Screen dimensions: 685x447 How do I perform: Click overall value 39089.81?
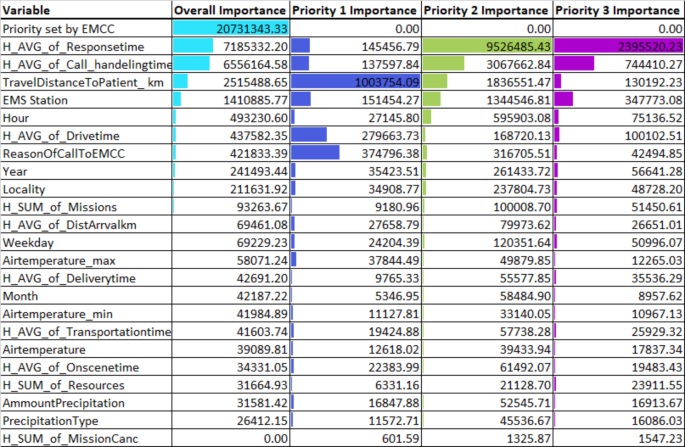pos(263,350)
